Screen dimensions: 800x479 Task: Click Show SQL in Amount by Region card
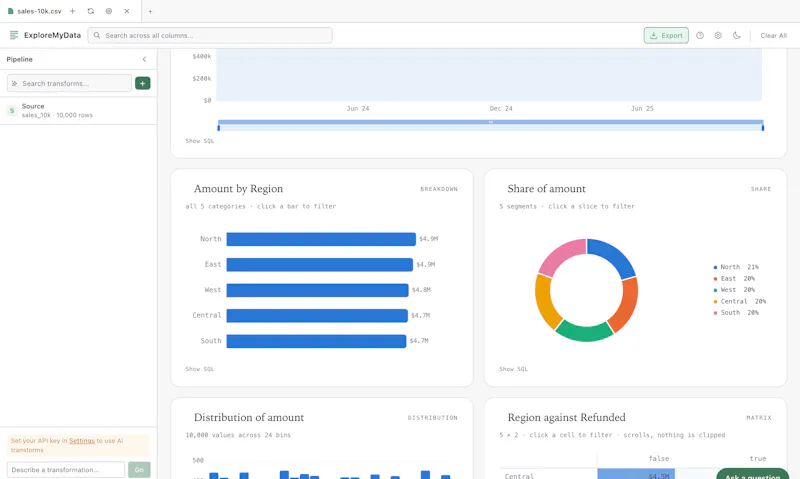199,369
